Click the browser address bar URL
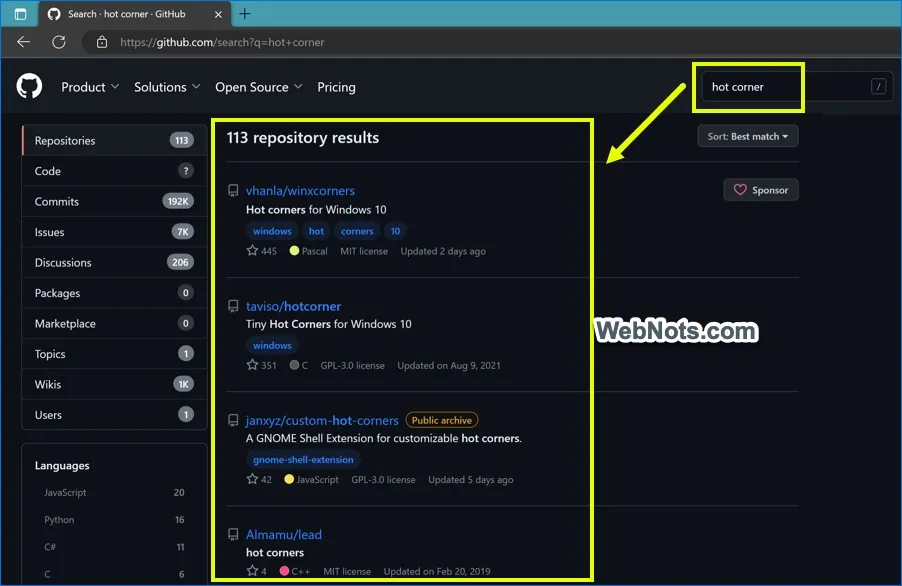Viewport: 902px width, 586px height. tap(222, 42)
